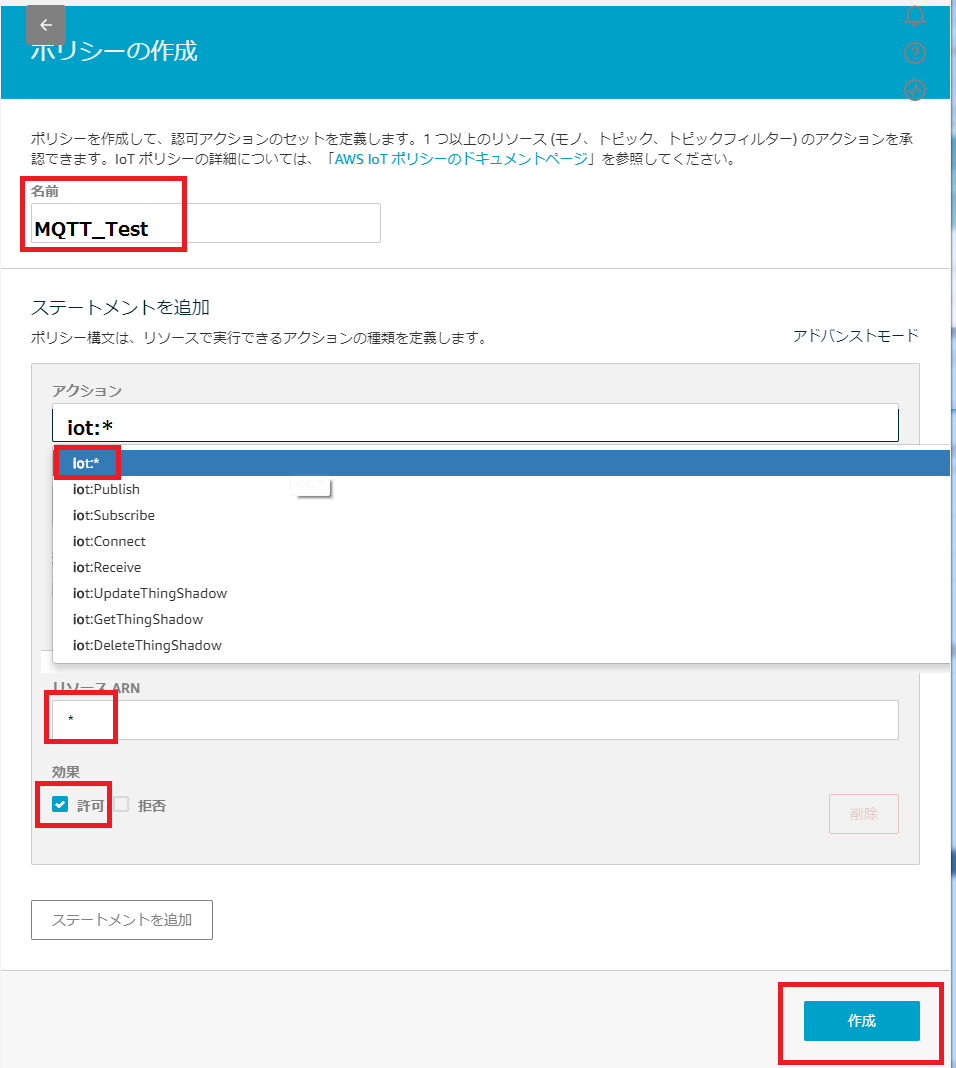This screenshot has height=1068, width=956.
Task: Pick the iot:Connect action option
Action: pyautogui.click(x=109, y=541)
